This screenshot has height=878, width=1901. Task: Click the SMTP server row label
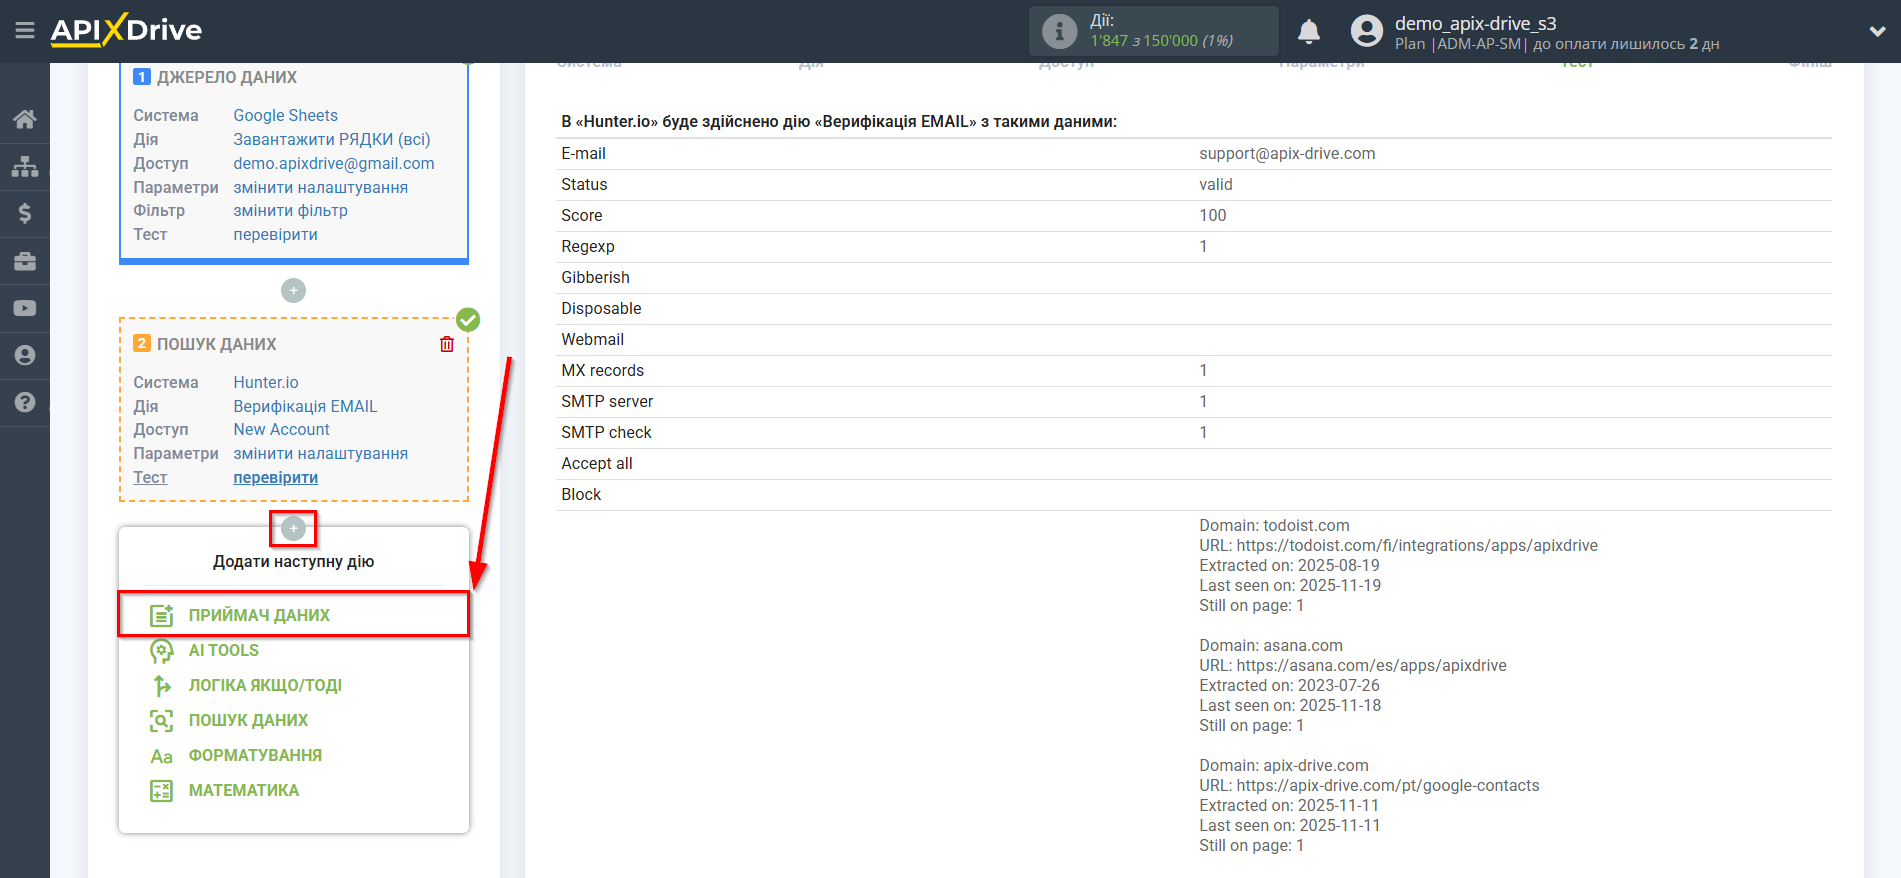pos(607,401)
